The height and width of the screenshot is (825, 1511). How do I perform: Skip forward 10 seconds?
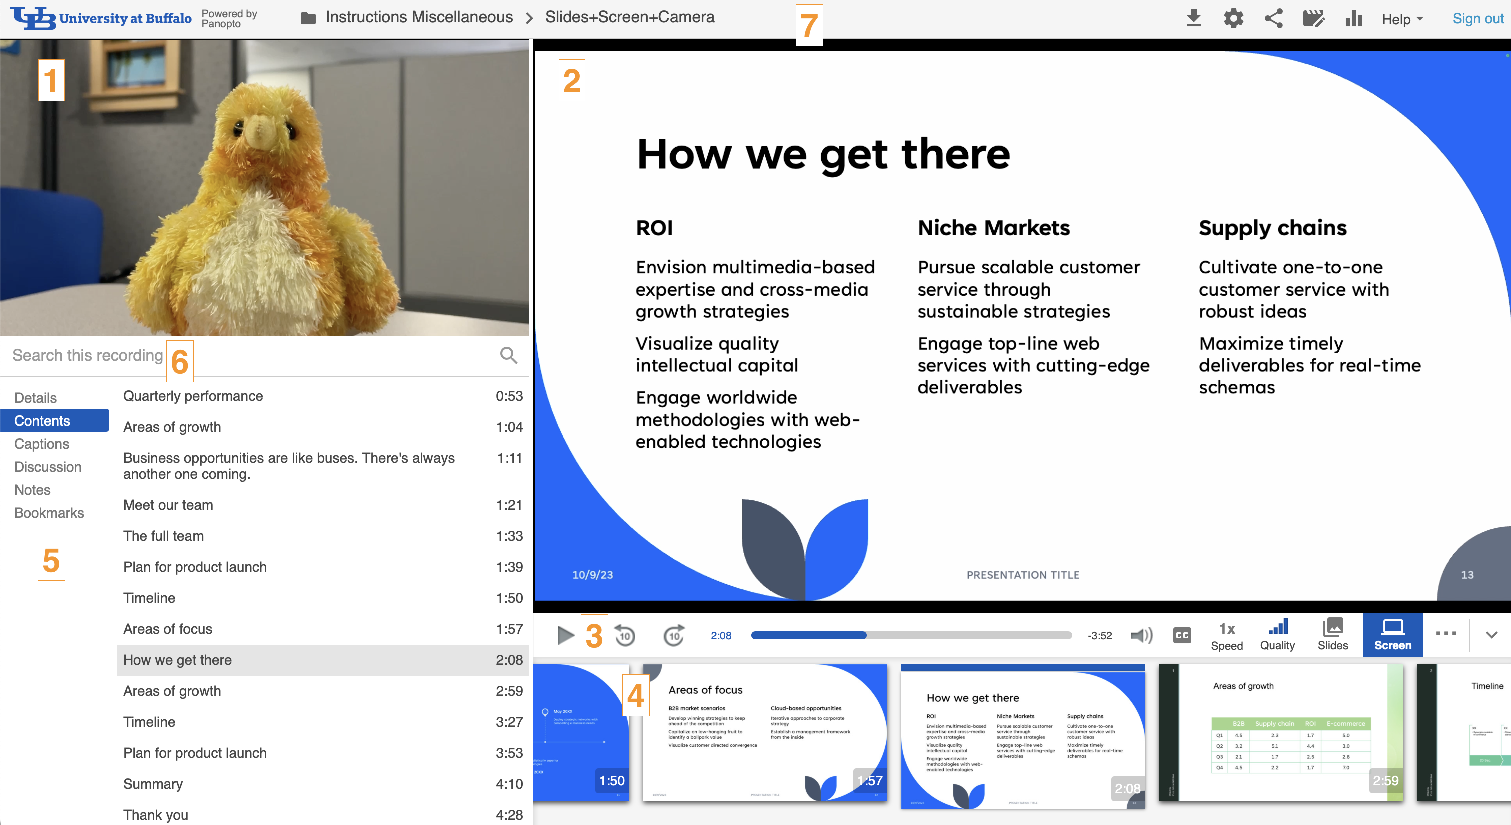click(x=674, y=635)
